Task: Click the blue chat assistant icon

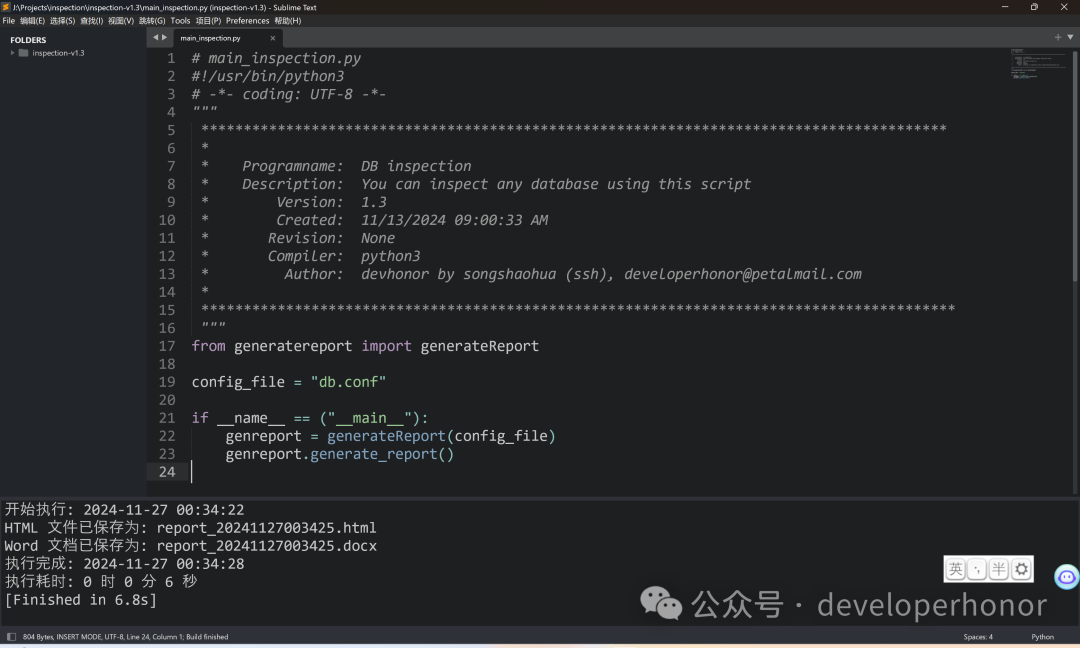Action: (x=1067, y=576)
